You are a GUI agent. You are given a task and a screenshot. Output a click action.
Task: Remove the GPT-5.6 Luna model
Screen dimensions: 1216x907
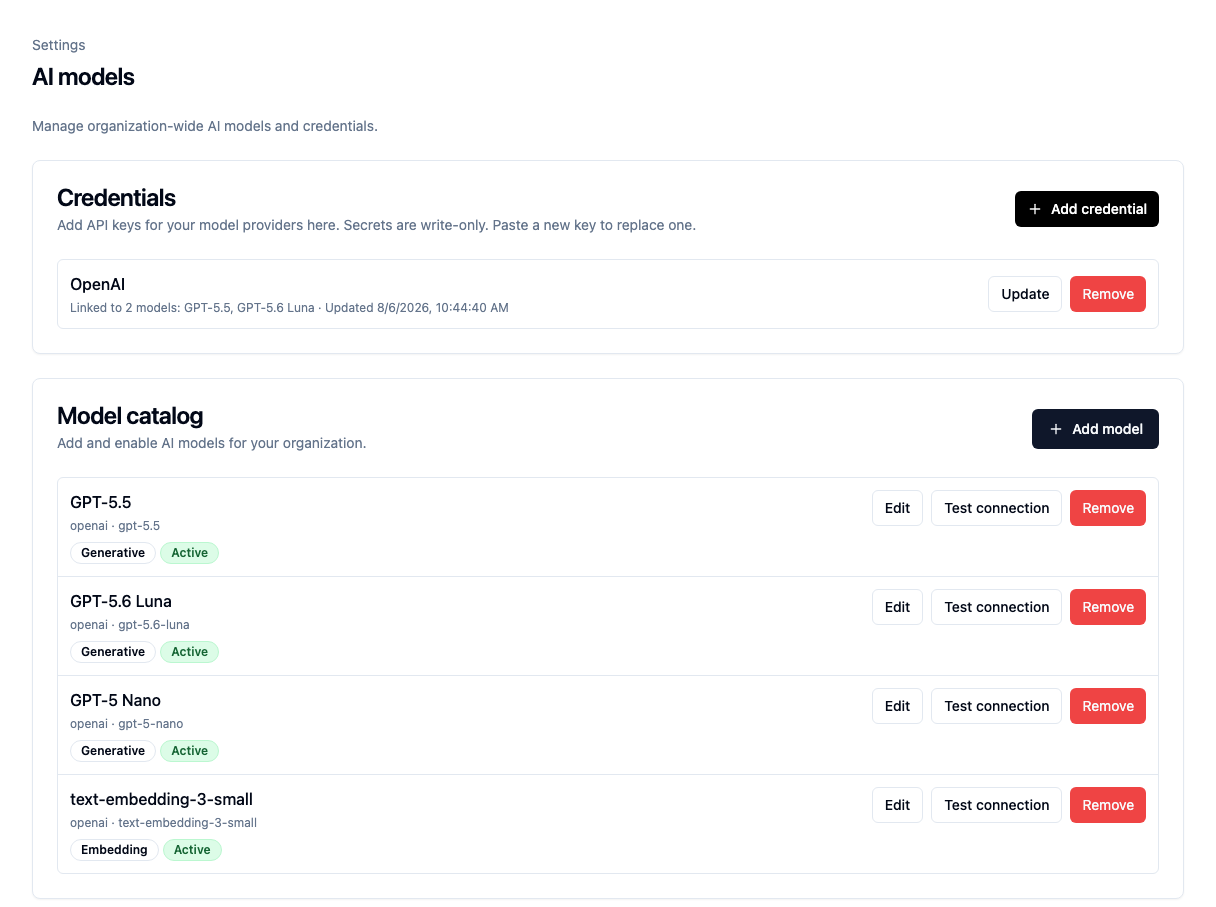[1108, 607]
